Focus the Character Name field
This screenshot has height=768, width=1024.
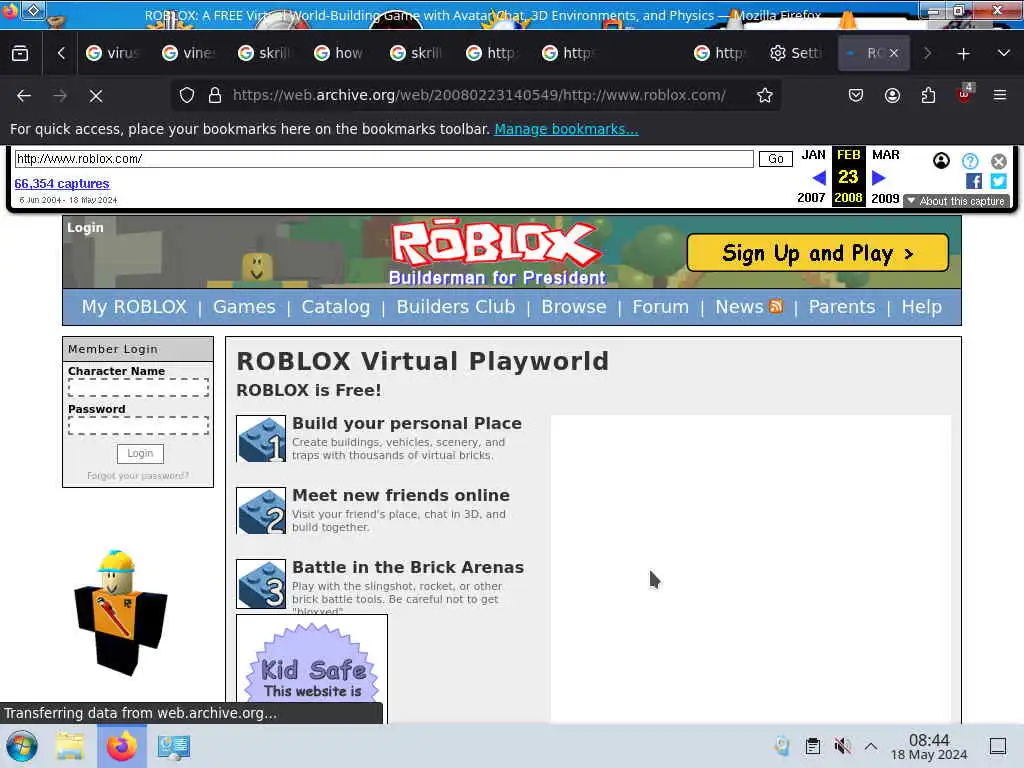(x=138, y=388)
